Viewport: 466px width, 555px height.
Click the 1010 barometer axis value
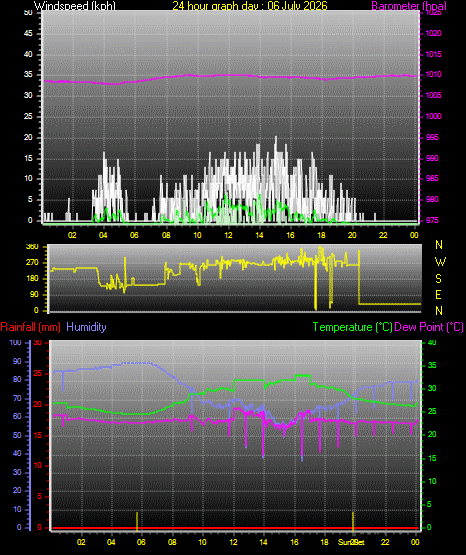(433, 75)
